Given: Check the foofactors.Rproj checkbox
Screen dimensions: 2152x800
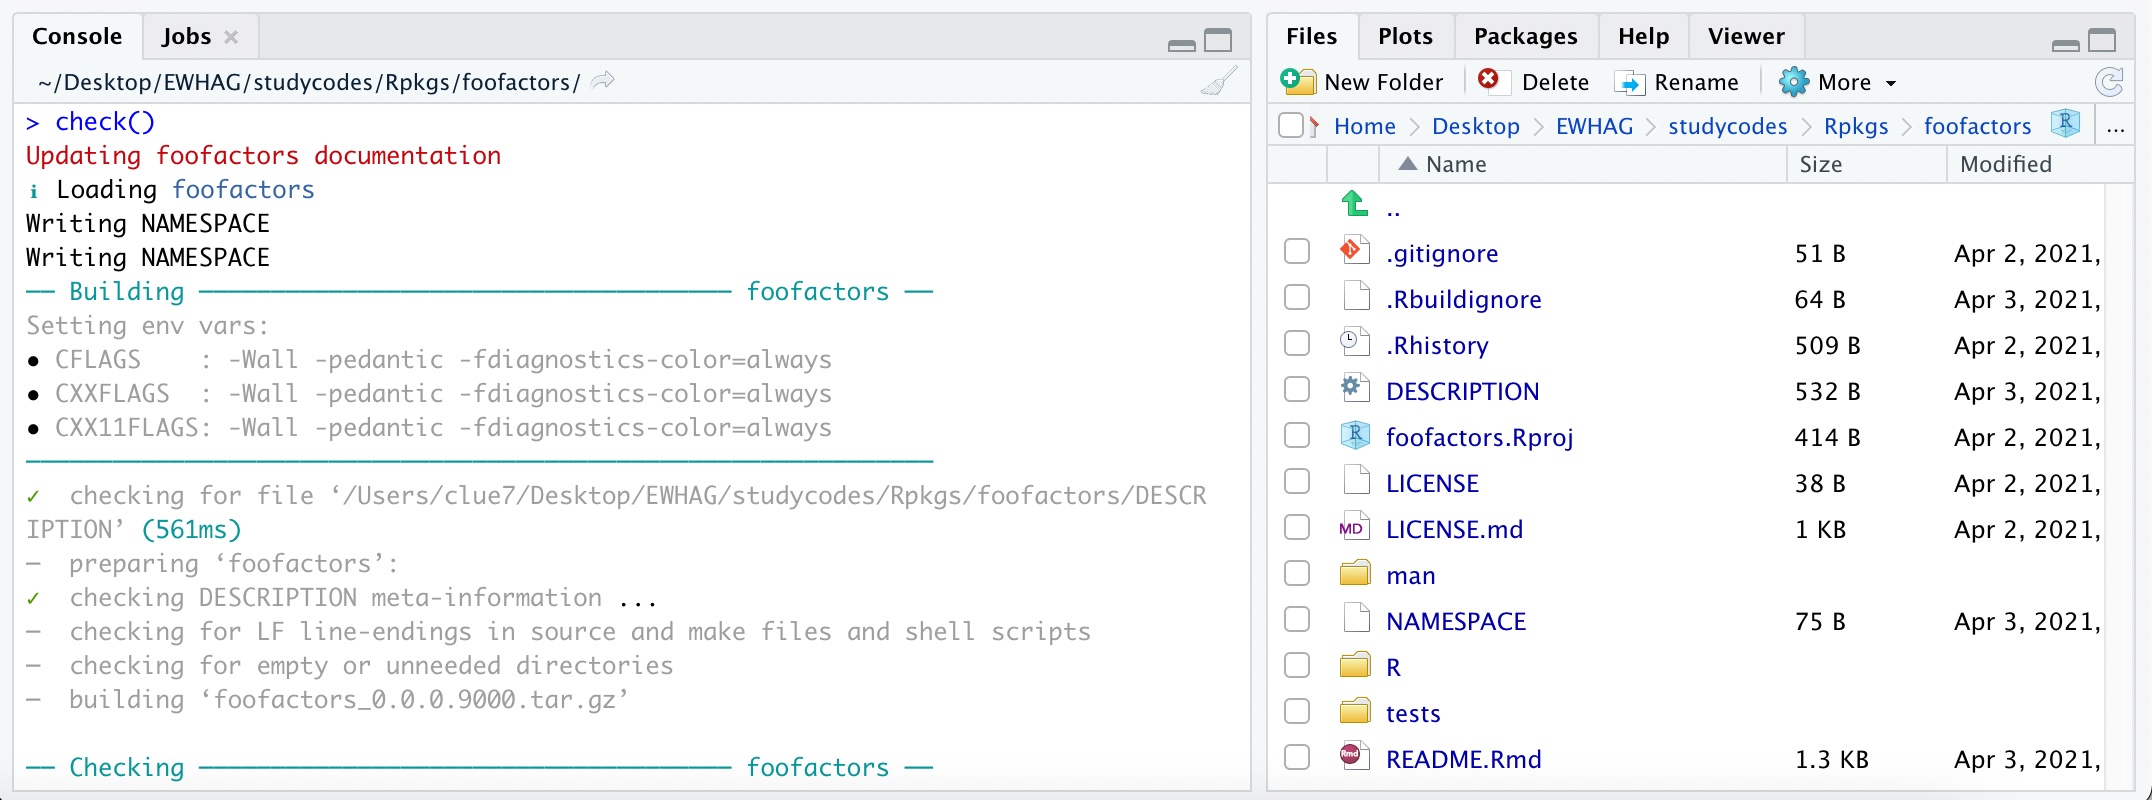Looking at the screenshot, I should [1297, 435].
